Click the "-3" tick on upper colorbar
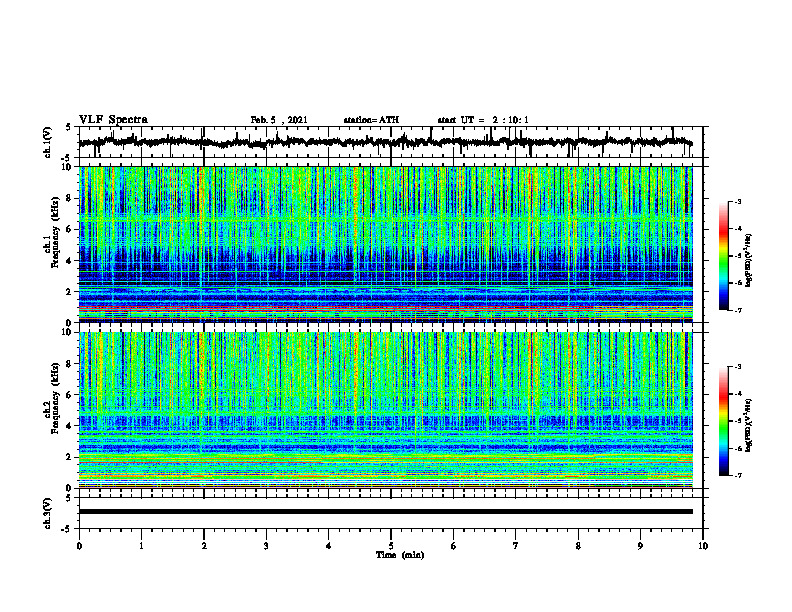 pyautogui.click(x=738, y=202)
